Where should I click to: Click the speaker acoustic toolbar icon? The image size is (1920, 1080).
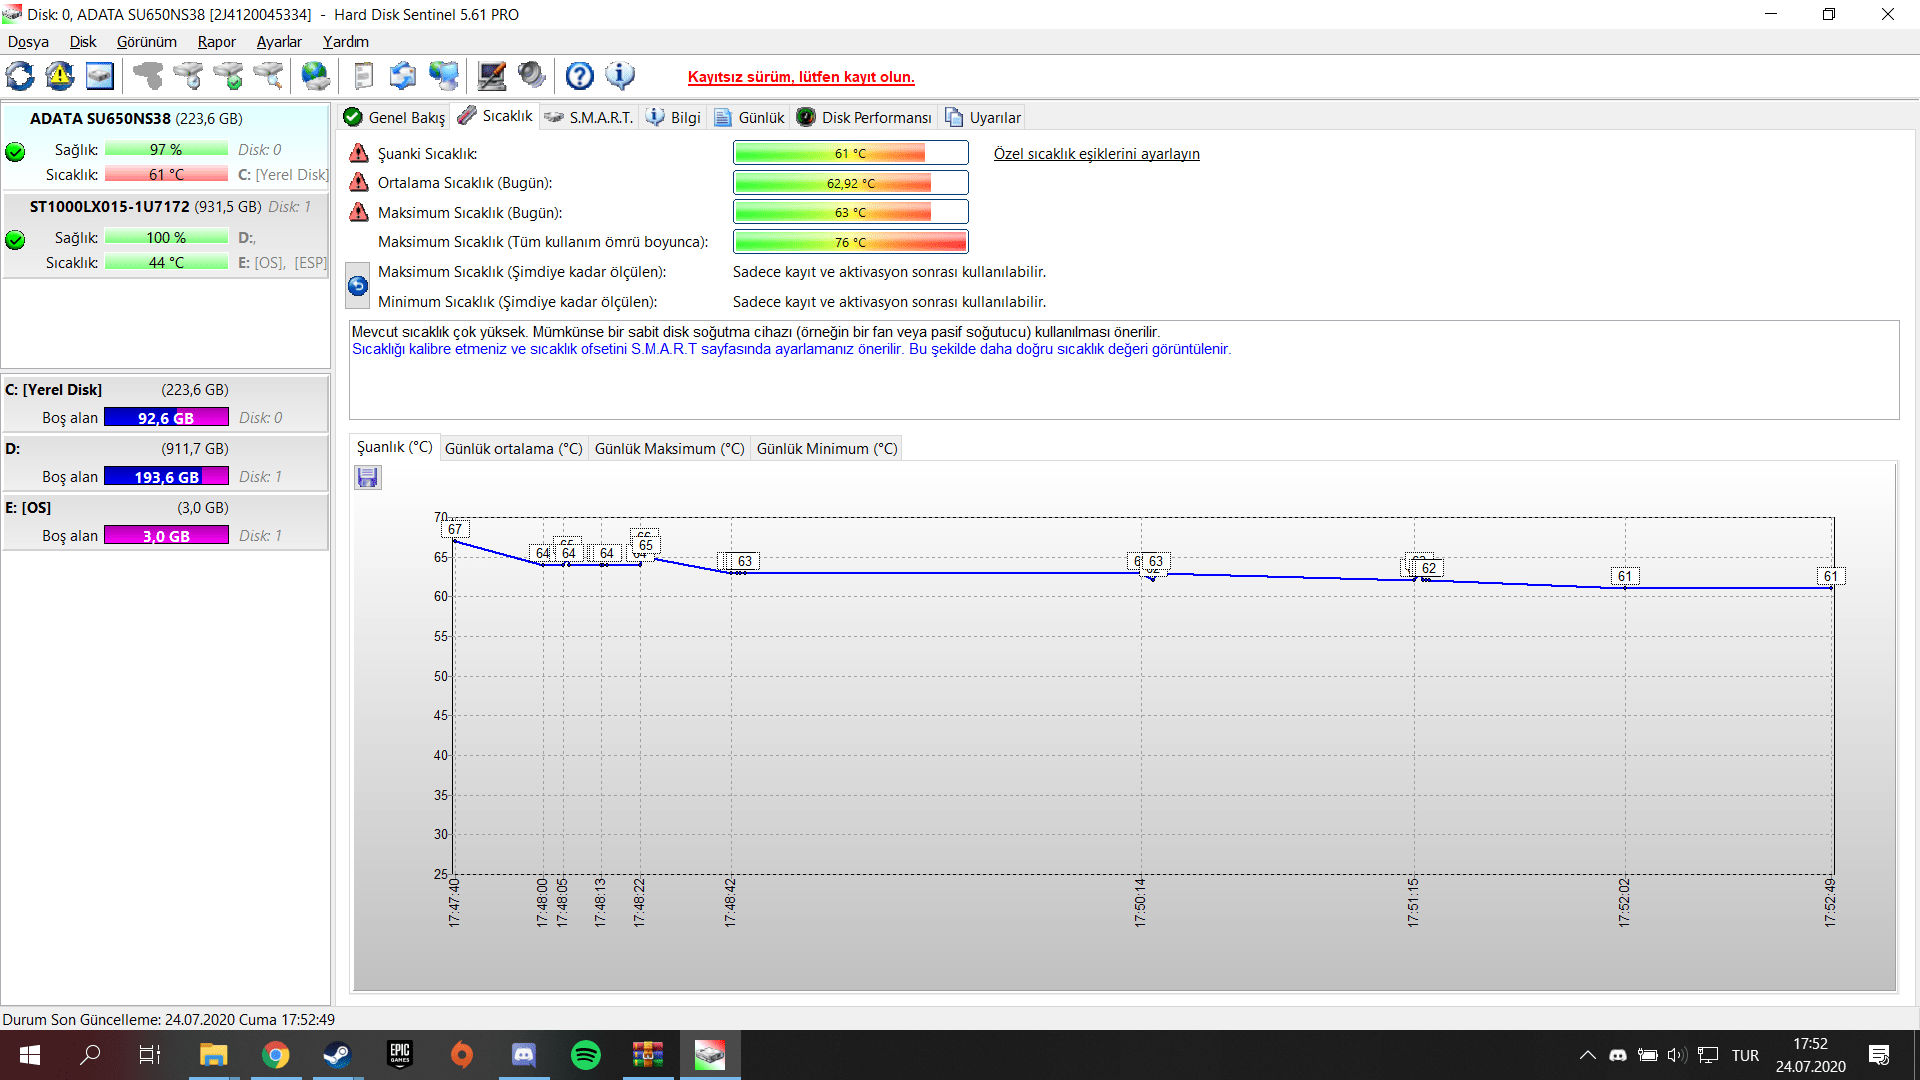coord(532,76)
